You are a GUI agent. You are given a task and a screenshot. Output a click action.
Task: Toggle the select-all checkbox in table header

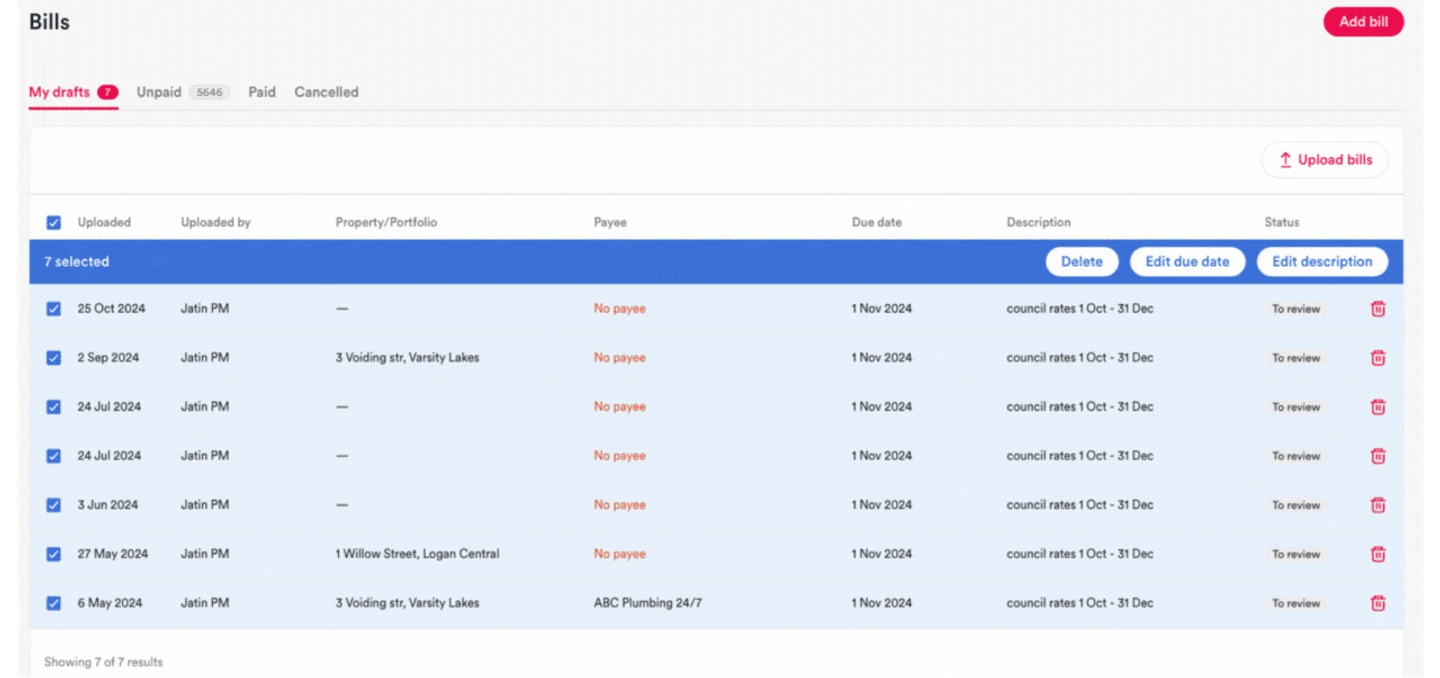(54, 223)
